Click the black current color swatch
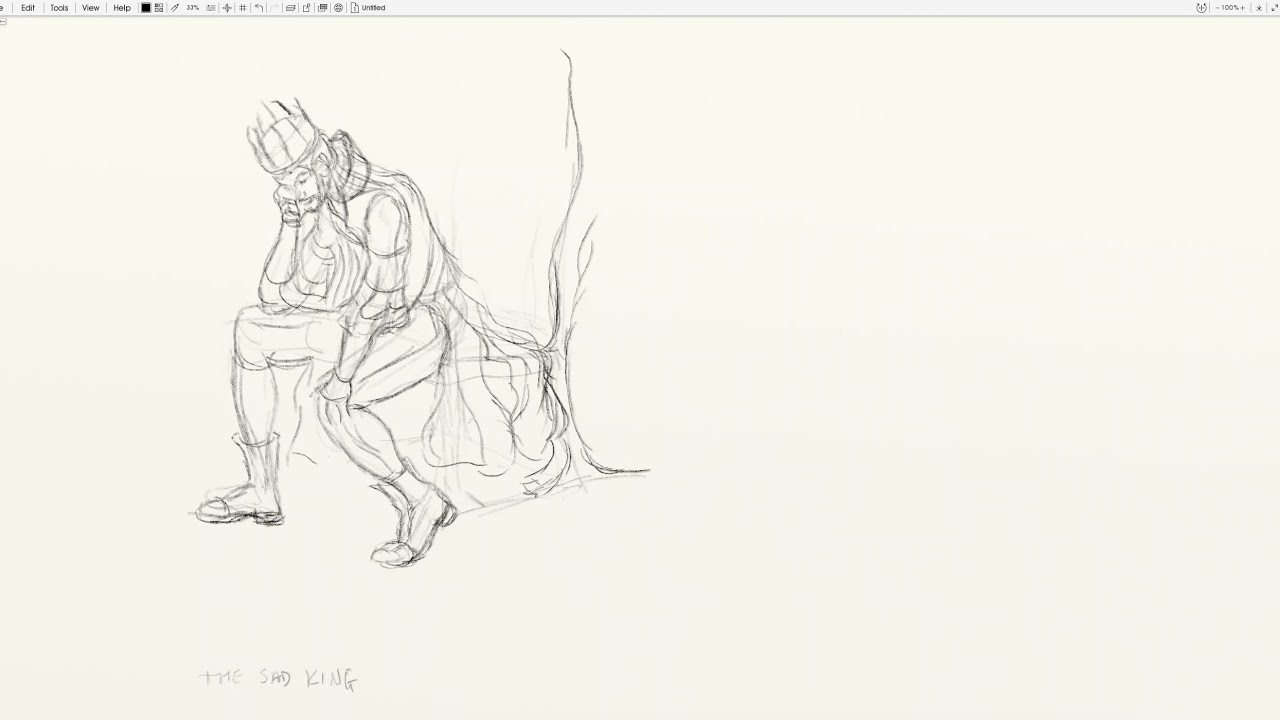The width and height of the screenshot is (1280, 720). click(146, 8)
